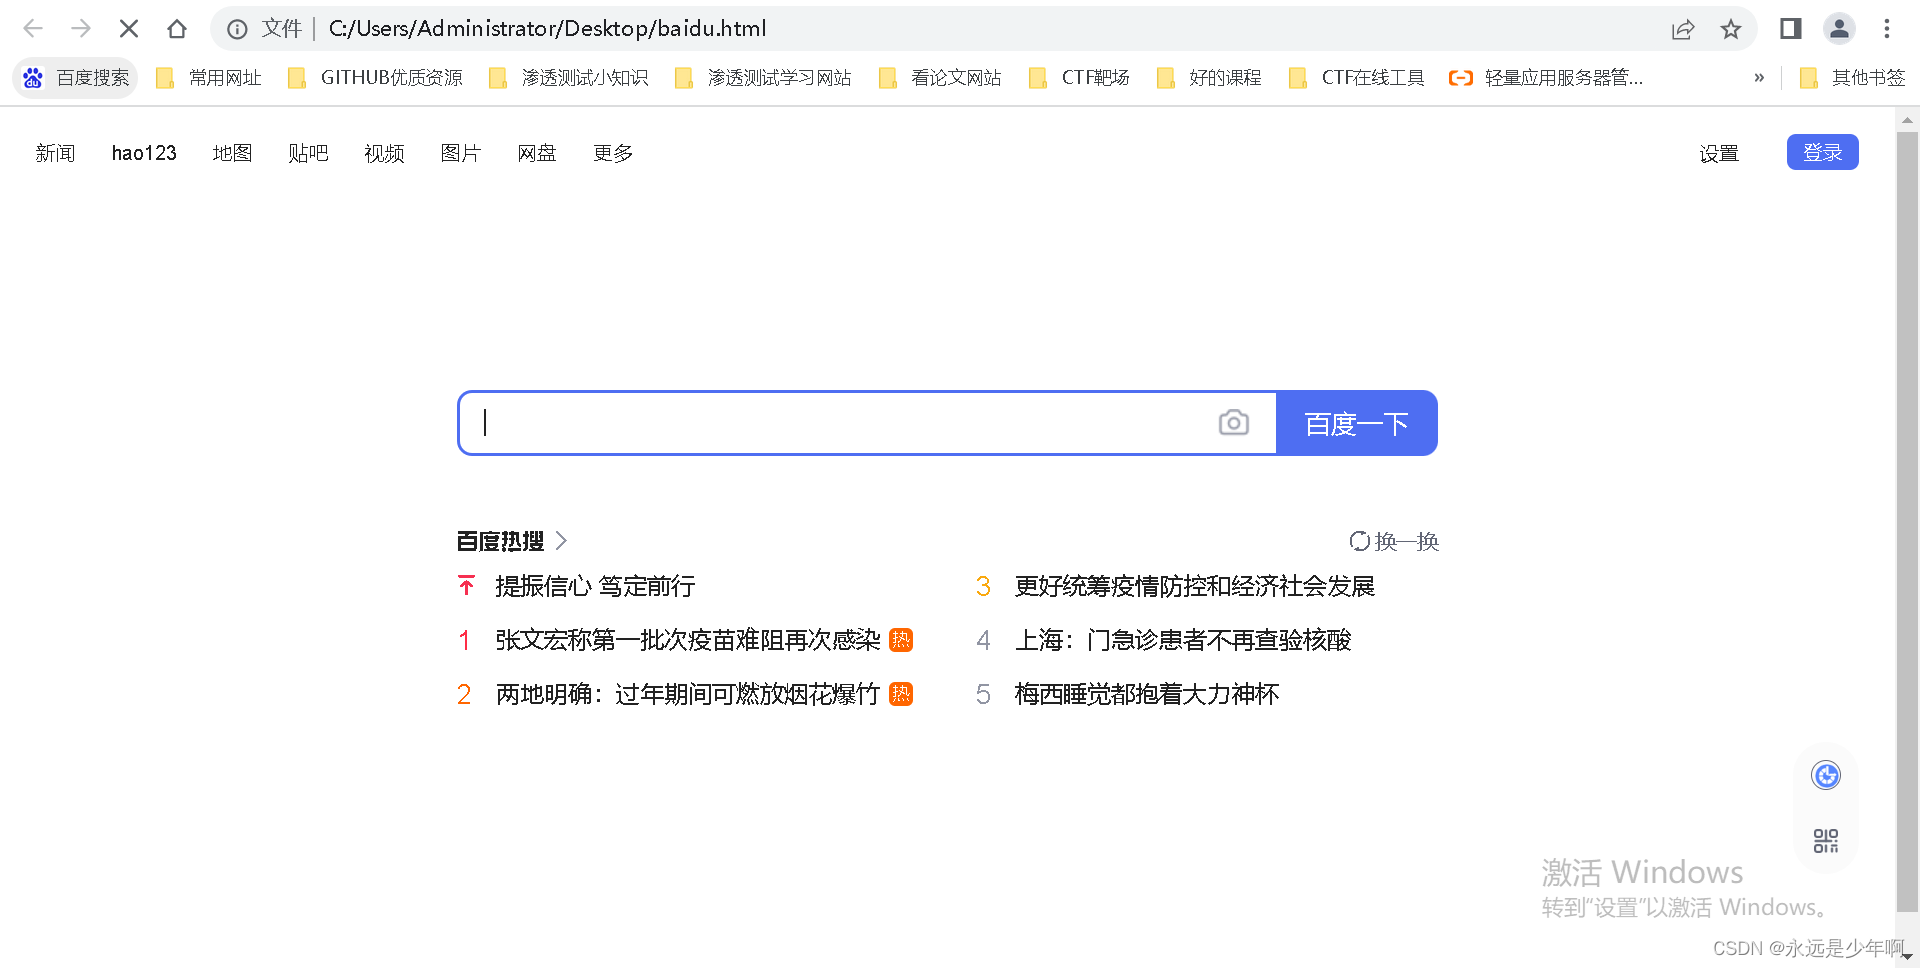The image size is (1920, 968).
Task: Open the 梅西睡觉都抱着大力神杯 hot search link
Action: coord(1148,694)
